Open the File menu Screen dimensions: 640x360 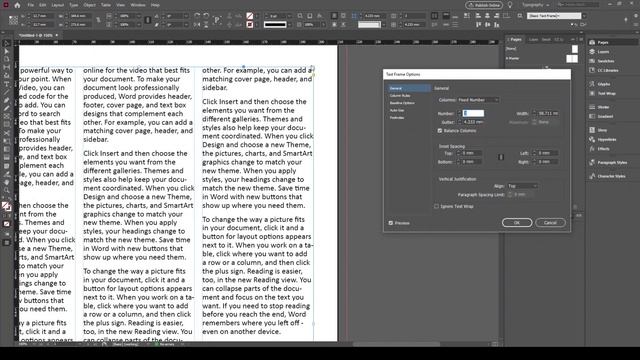pyautogui.click(x=31, y=5)
